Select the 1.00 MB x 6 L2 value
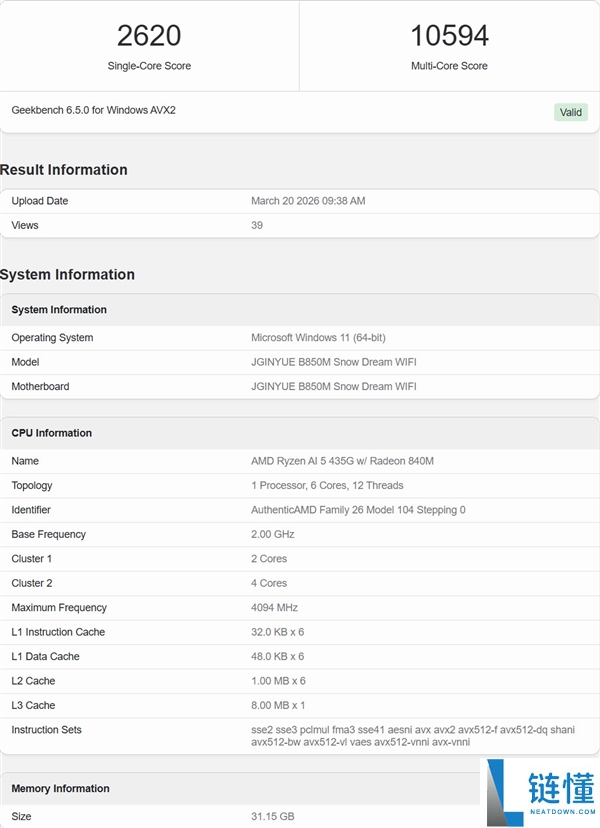600x828 pixels. [x=278, y=681]
